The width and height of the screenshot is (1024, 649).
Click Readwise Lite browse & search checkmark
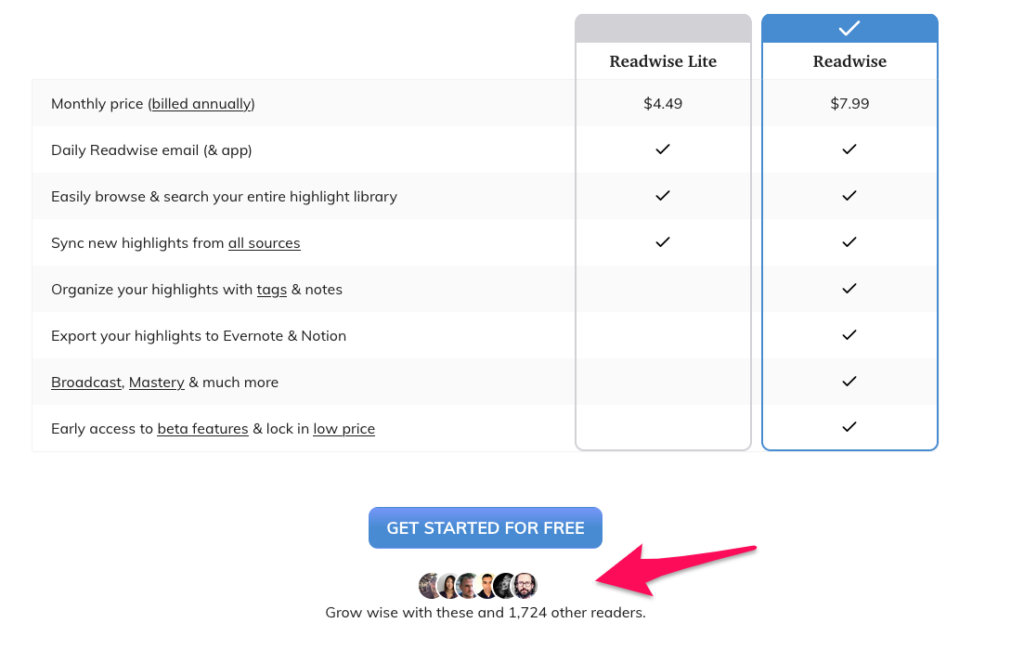(662, 196)
